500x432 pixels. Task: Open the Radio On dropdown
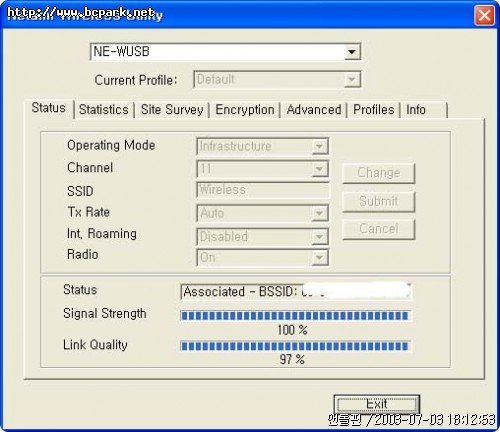pyautogui.click(x=263, y=257)
